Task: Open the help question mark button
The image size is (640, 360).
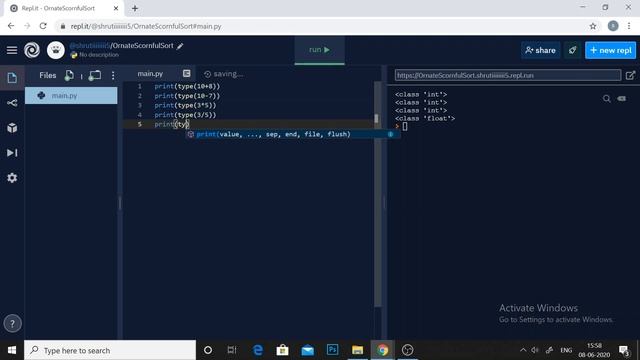Action: tap(12, 324)
